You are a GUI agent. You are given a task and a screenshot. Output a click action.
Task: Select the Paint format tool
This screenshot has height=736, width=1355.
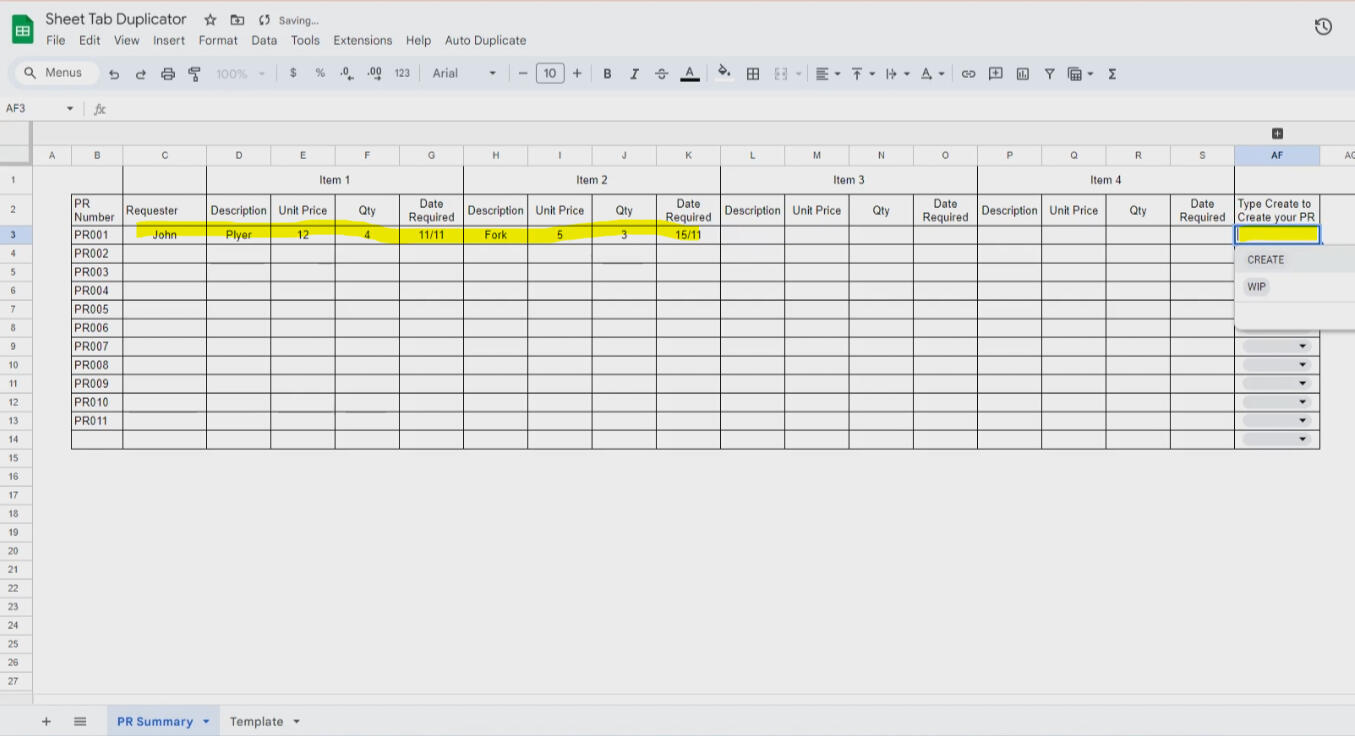click(195, 74)
